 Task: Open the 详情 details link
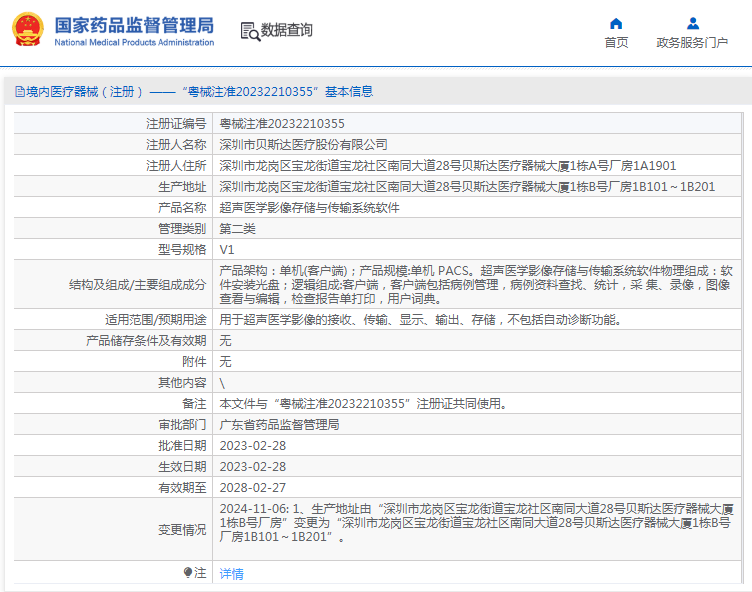click(232, 574)
